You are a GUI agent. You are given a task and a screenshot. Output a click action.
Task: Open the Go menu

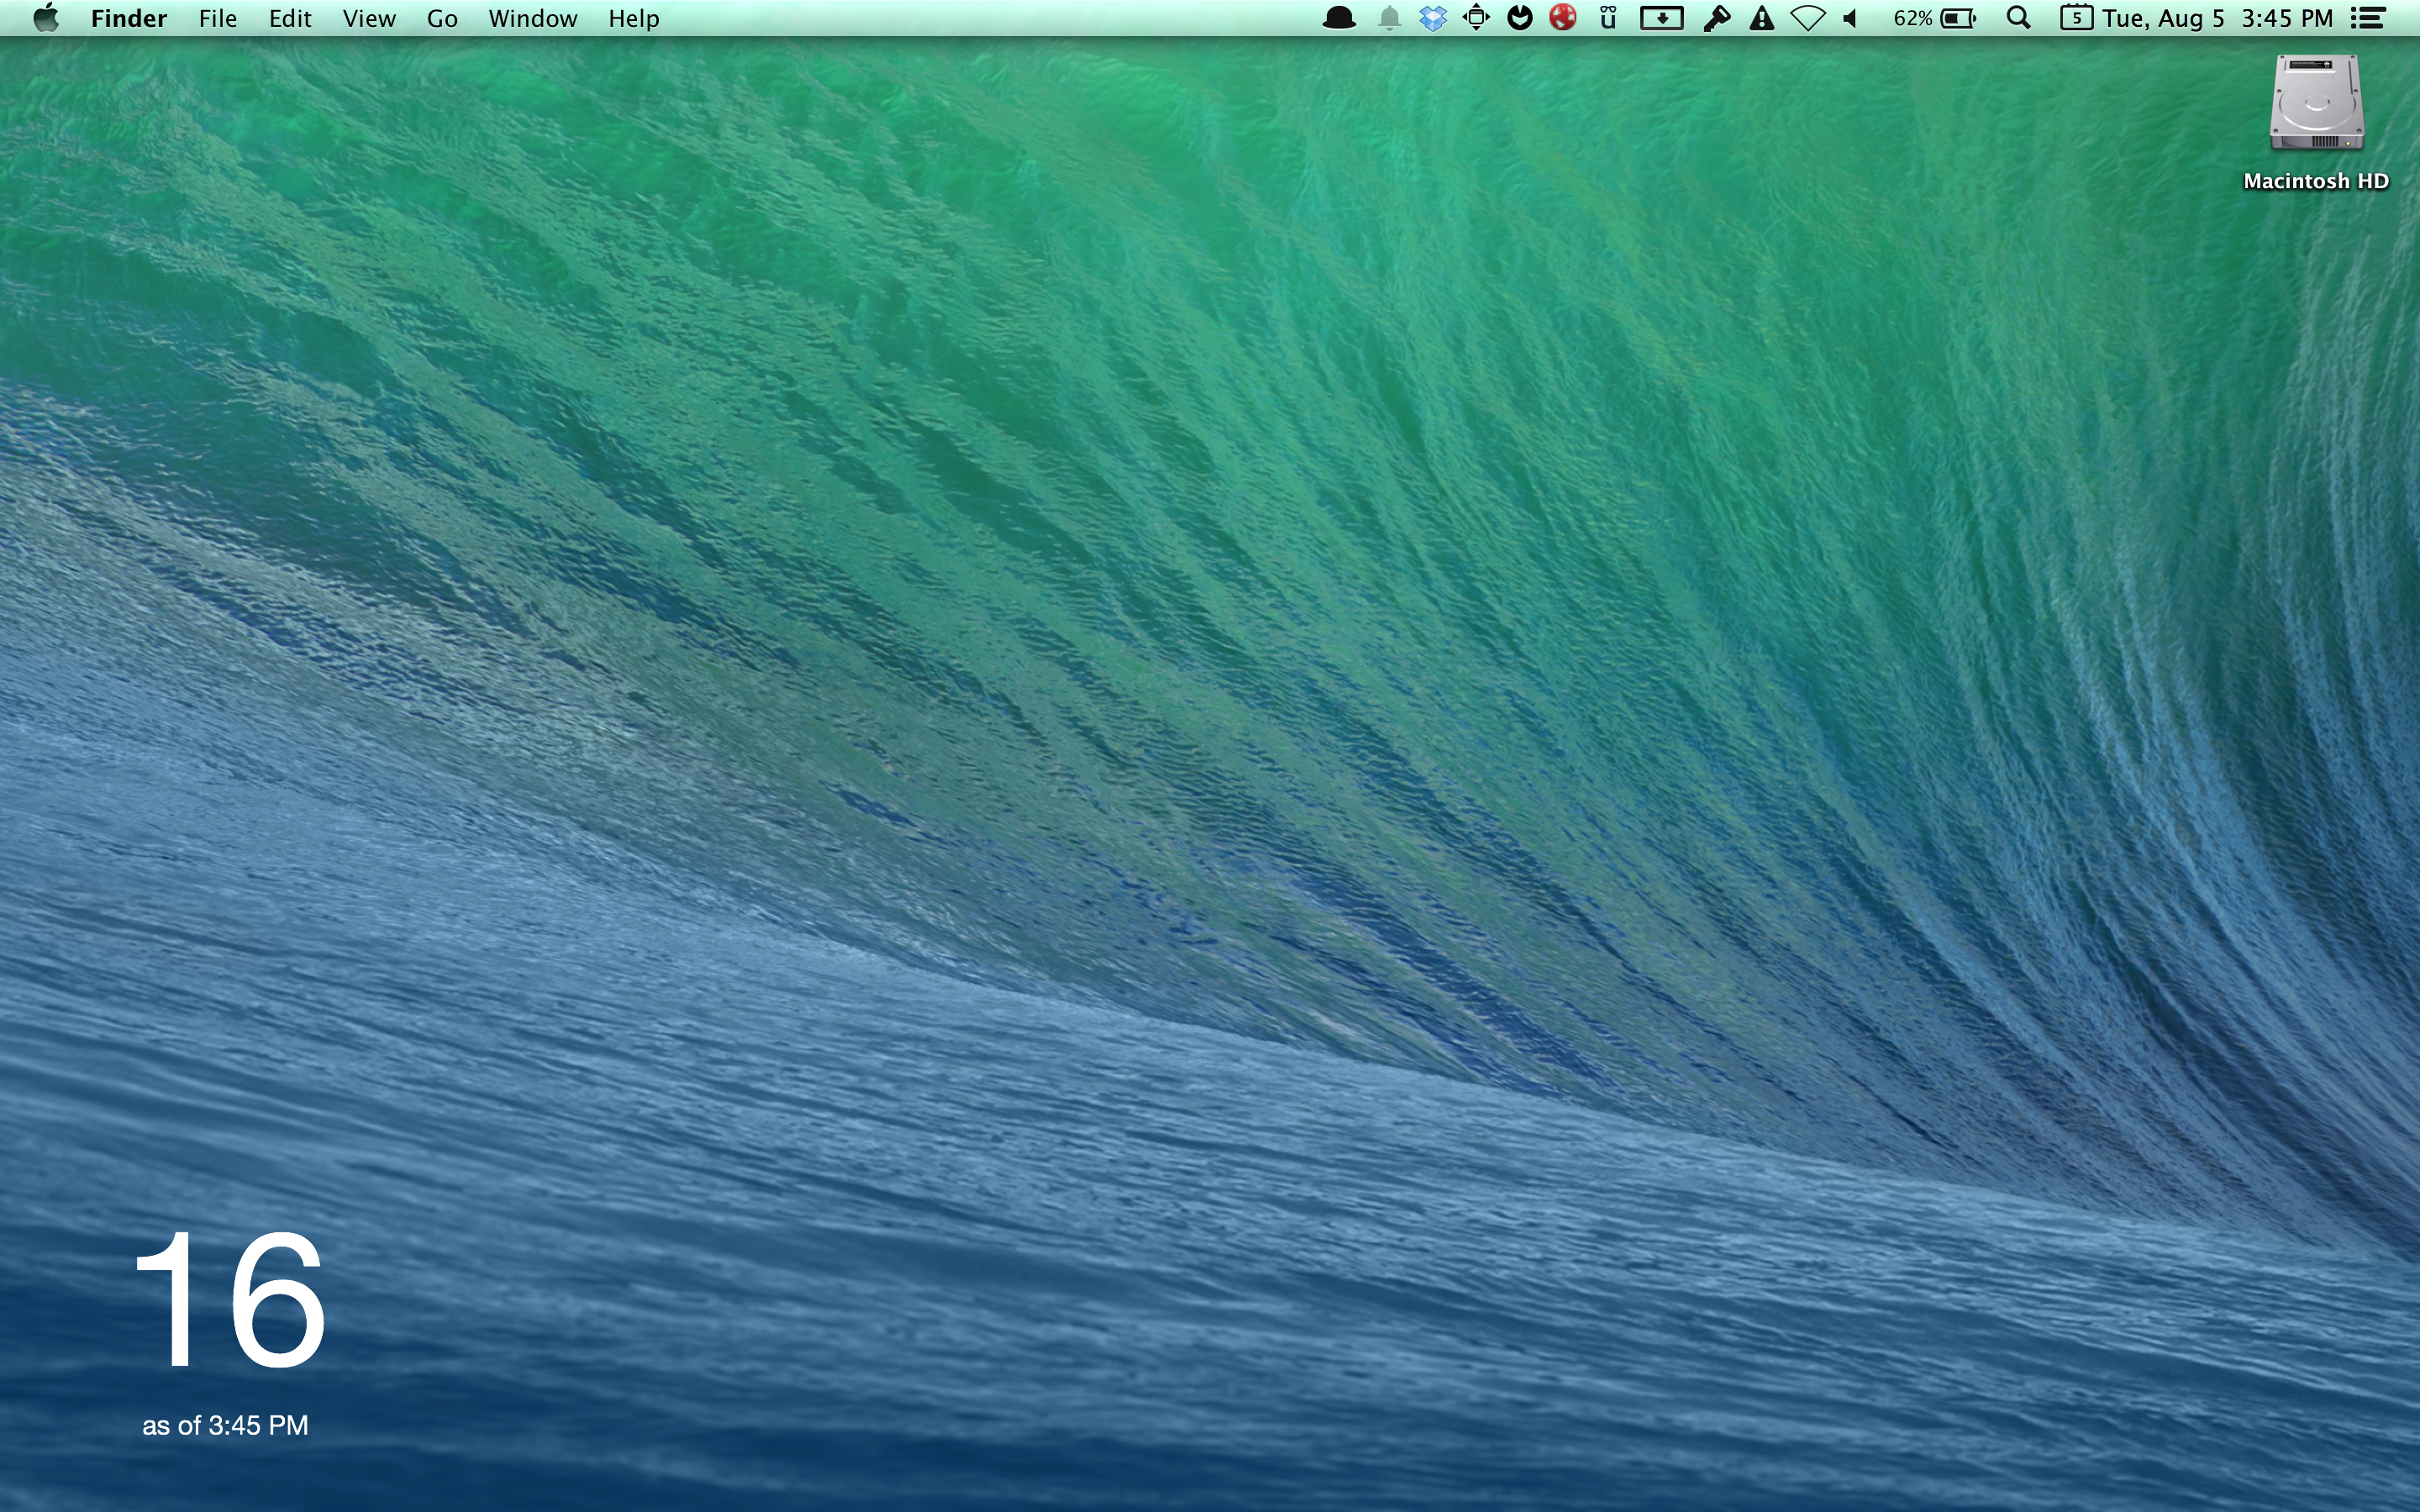click(442, 18)
